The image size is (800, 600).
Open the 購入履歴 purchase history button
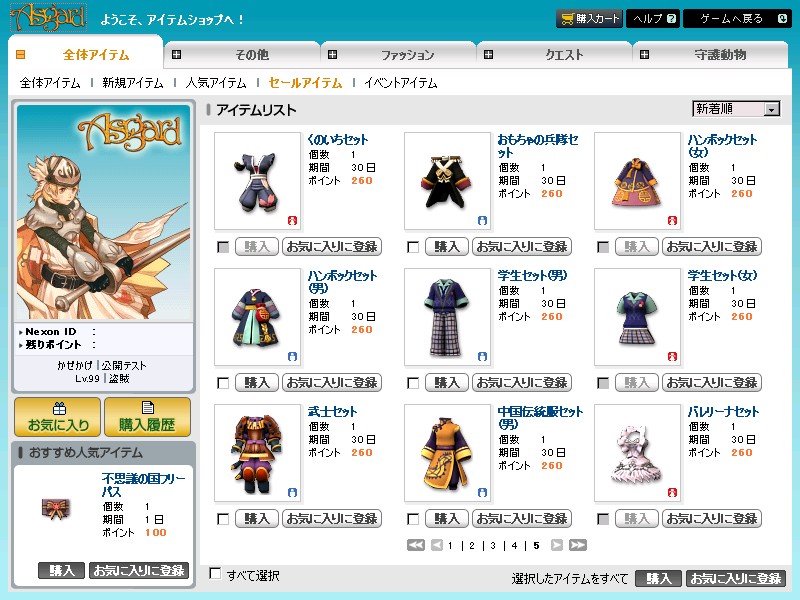point(147,416)
